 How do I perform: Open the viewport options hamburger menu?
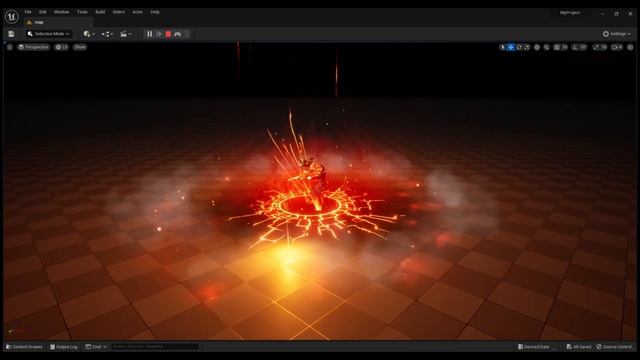pos(9,47)
